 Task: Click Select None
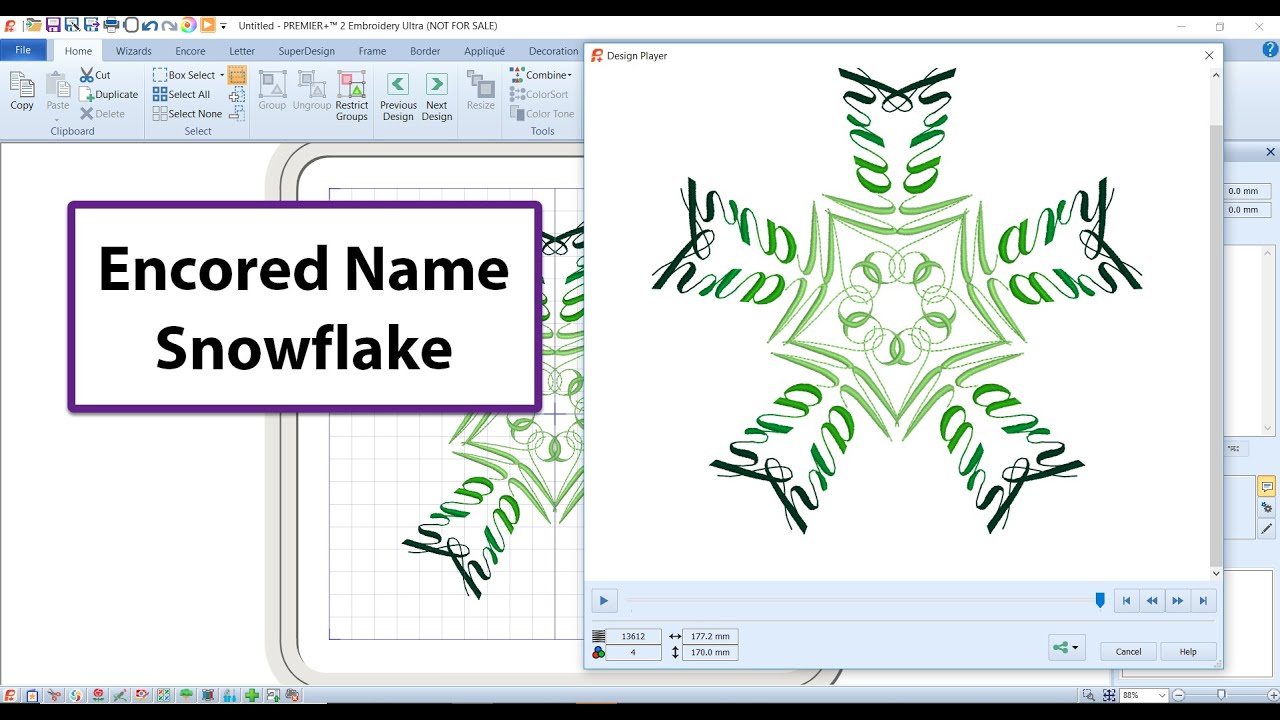pos(187,113)
